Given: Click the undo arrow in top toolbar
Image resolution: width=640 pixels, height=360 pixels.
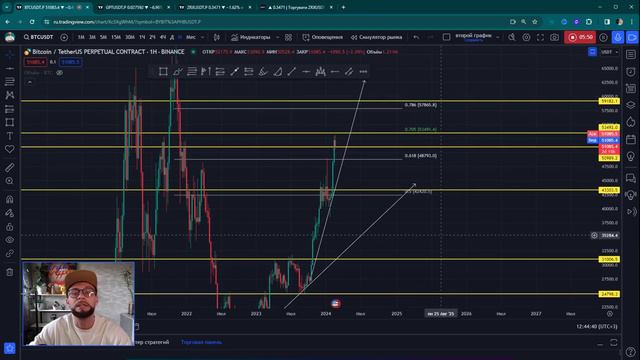Looking at the screenshot, I should click(416, 37).
